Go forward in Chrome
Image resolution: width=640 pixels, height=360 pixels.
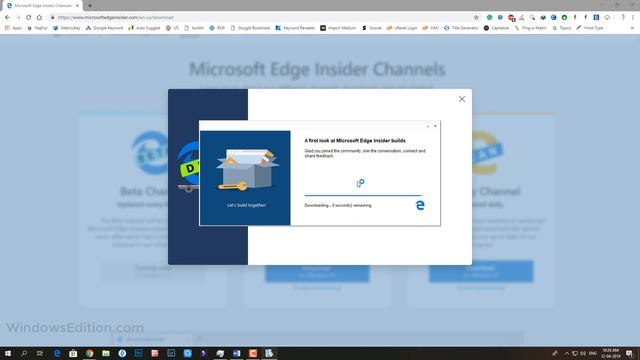point(18,18)
